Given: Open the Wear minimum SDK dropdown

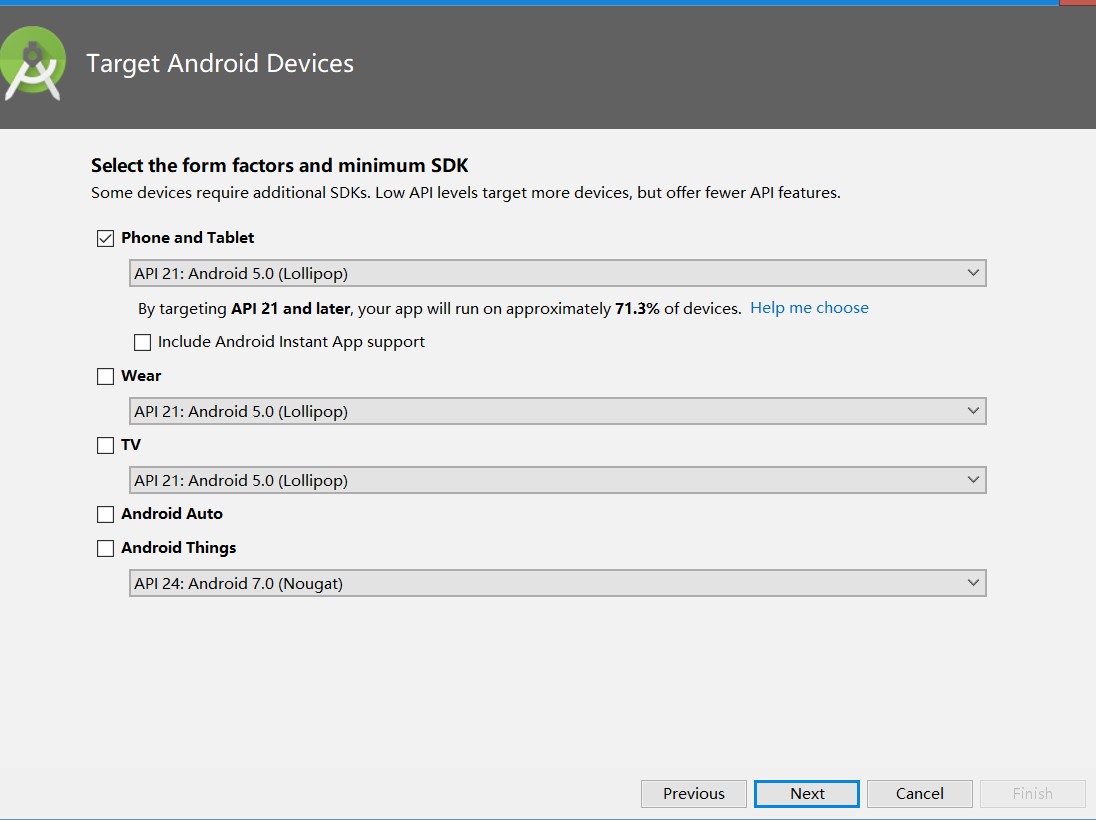Looking at the screenshot, I should point(558,411).
